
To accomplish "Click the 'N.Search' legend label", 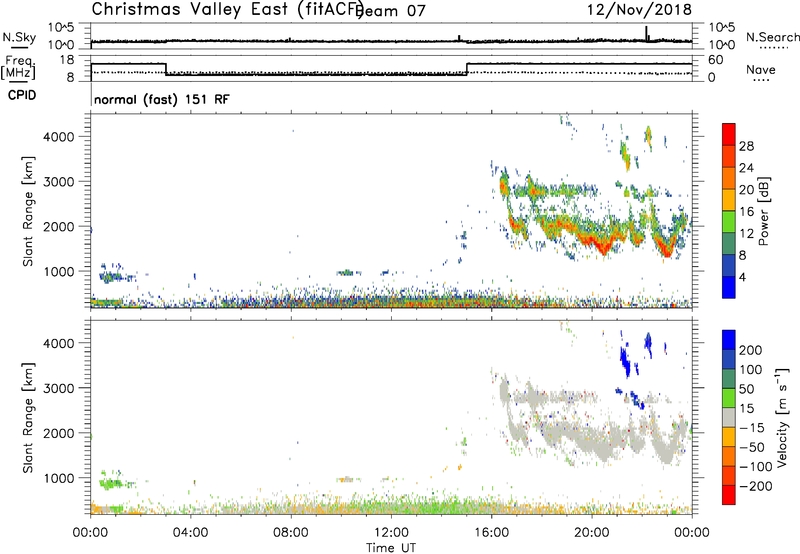I will coord(773,37).
